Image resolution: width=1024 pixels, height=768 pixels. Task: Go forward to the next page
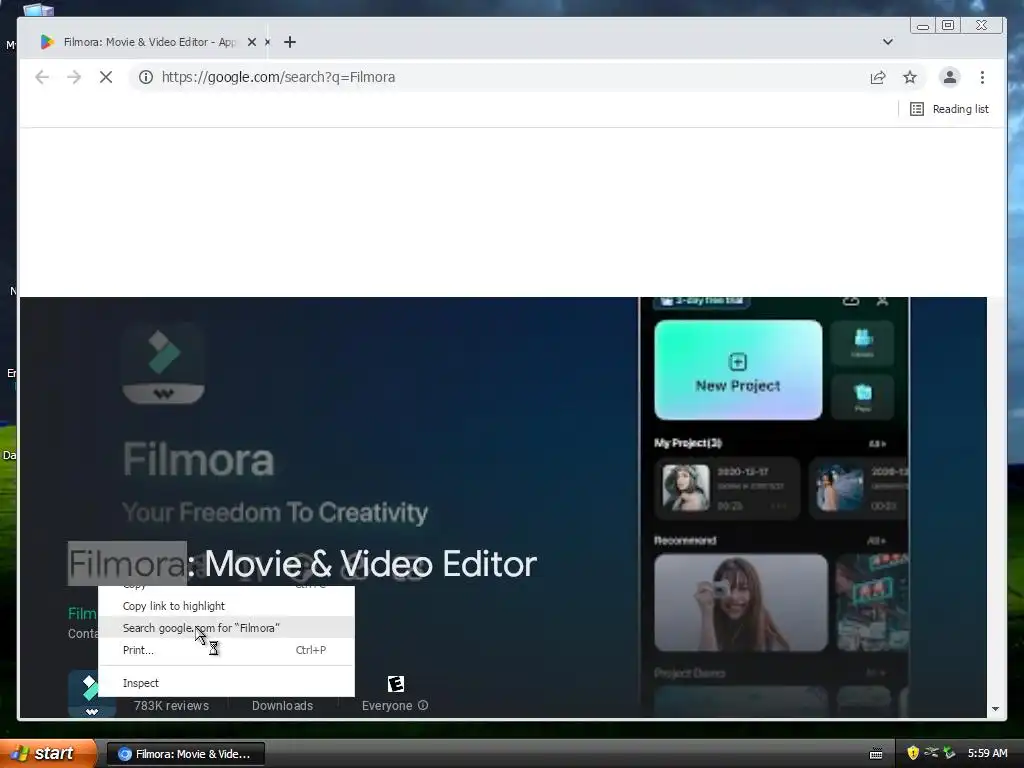coord(74,77)
